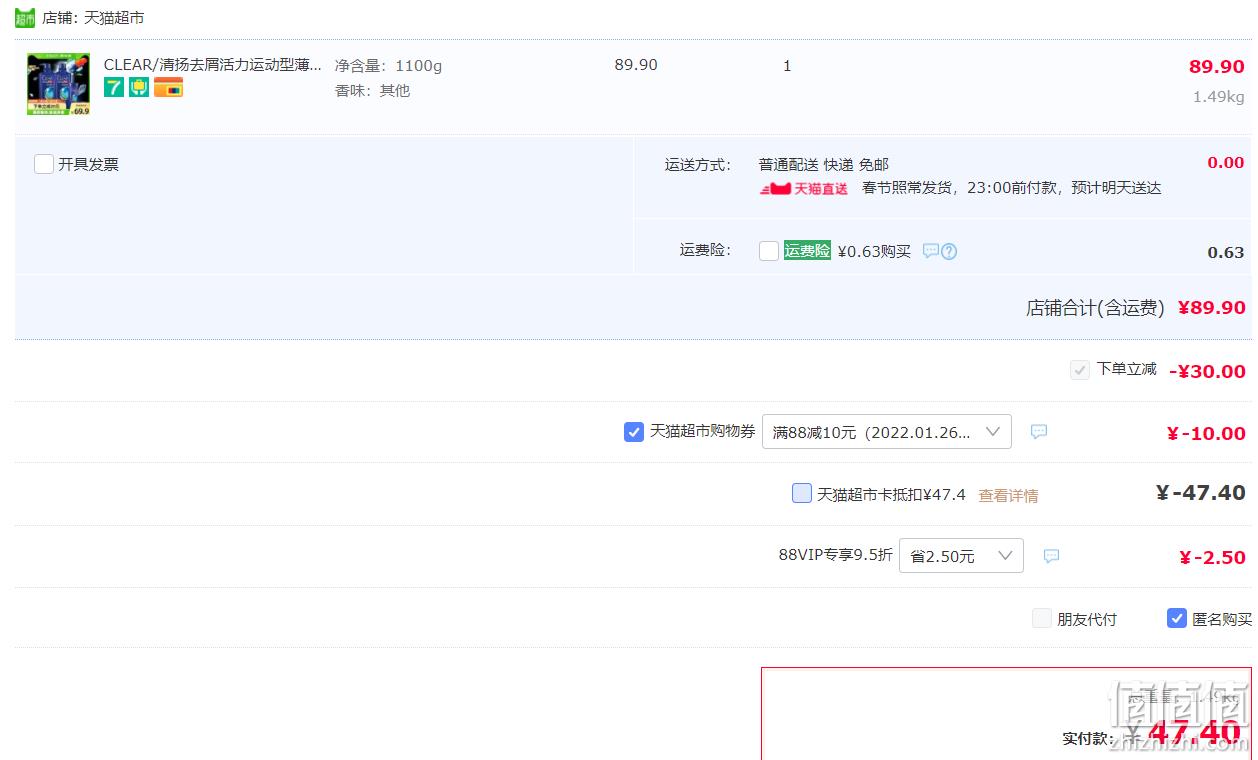The width and height of the screenshot is (1258, 760).
Task: Click the -¥30.00 order discount amount
Action: click(x=1207, y=371)
